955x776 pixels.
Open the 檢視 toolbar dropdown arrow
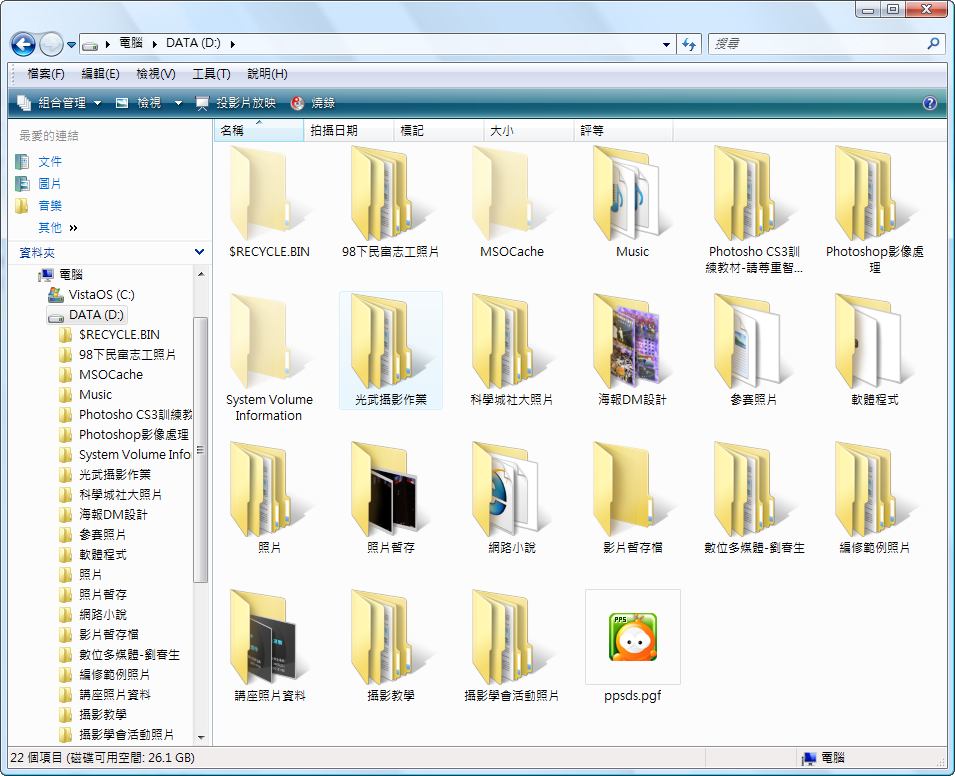(178, 103)
